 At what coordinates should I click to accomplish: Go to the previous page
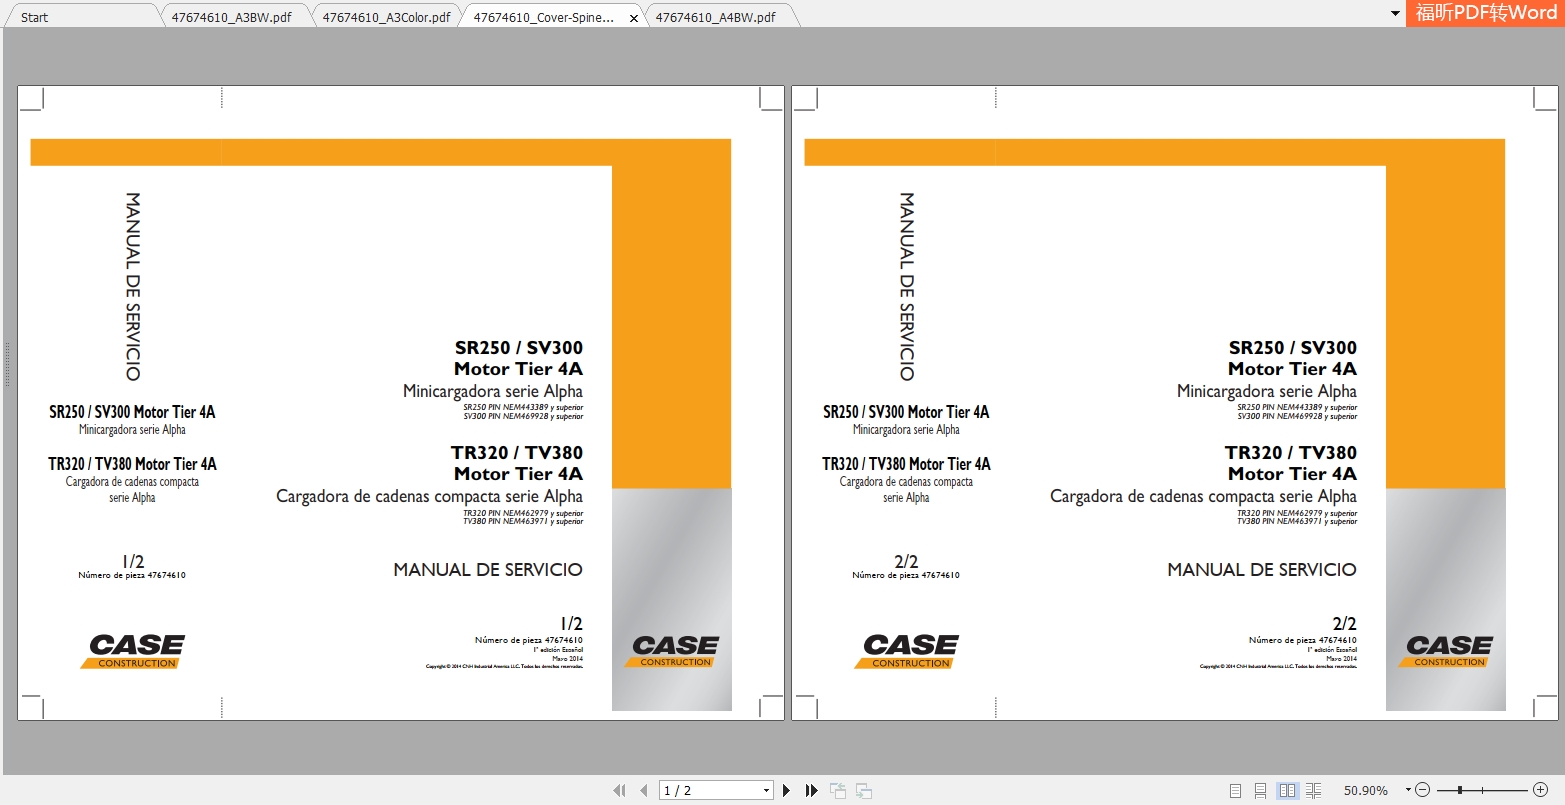point(643,790)
